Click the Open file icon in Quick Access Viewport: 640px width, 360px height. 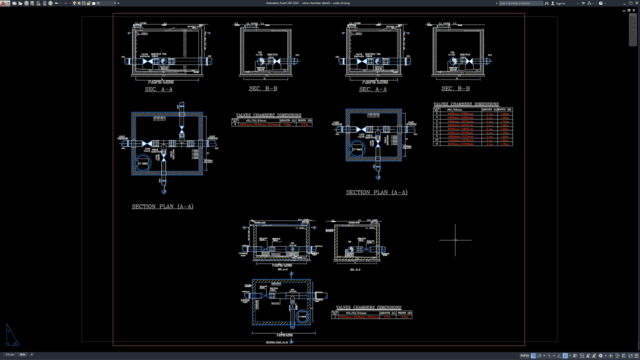tap(20, 3)
